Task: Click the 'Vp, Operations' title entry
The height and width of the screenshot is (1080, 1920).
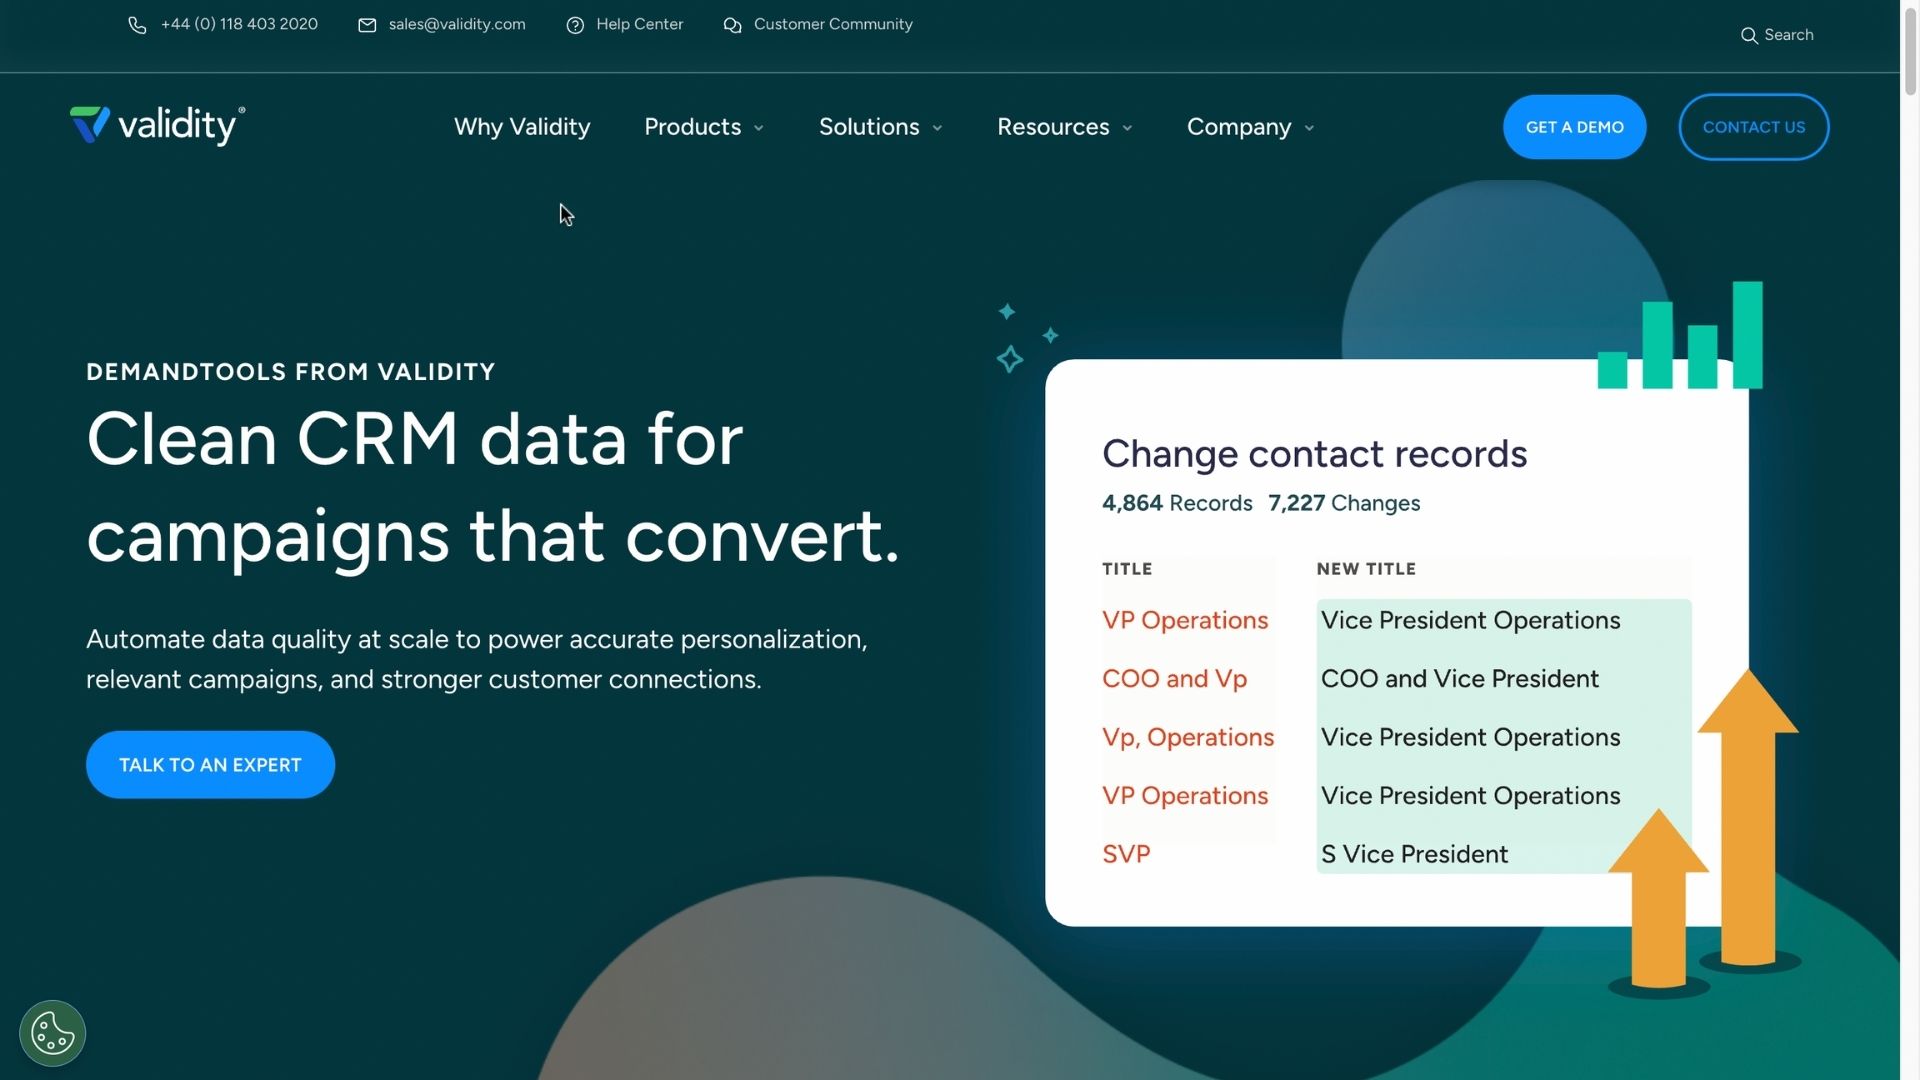Action: coord(1188,738)
